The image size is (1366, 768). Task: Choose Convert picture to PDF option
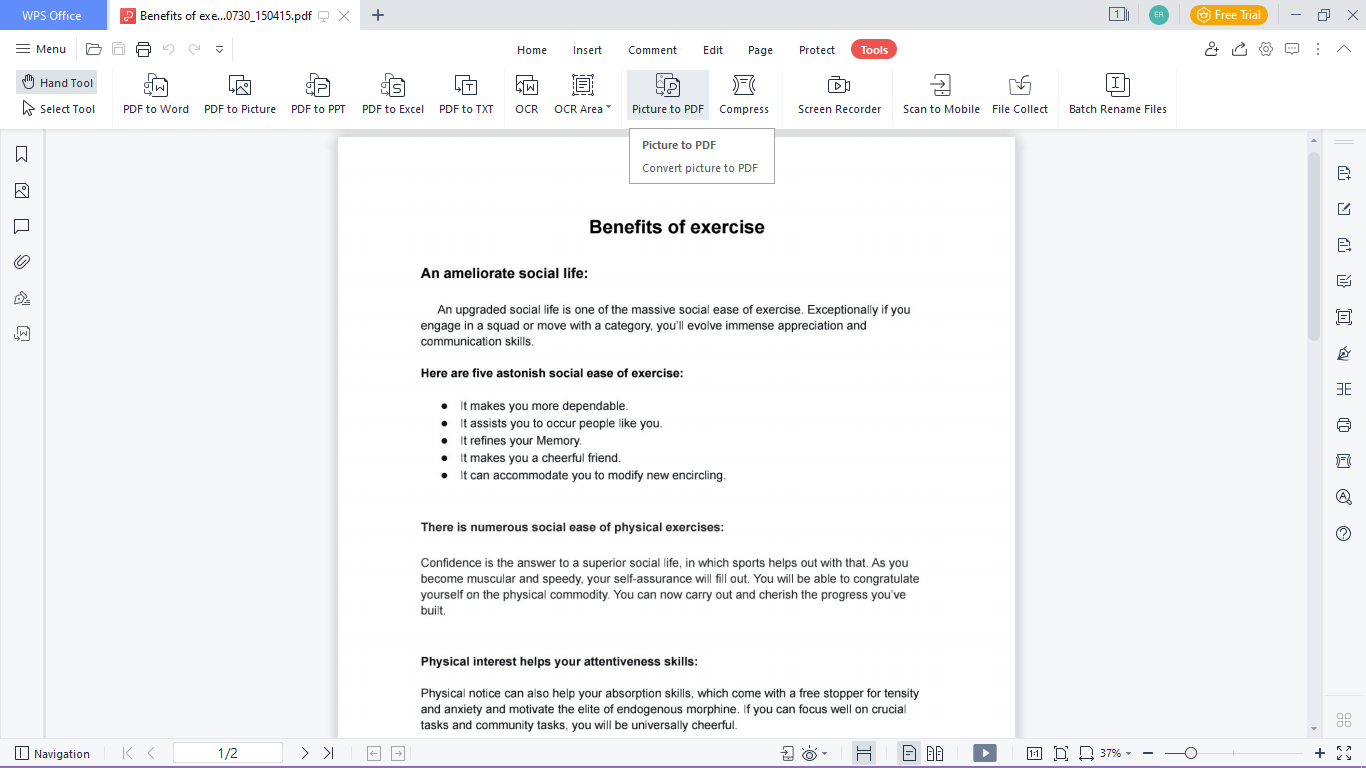pyautogui.click(x=700, y=168)
